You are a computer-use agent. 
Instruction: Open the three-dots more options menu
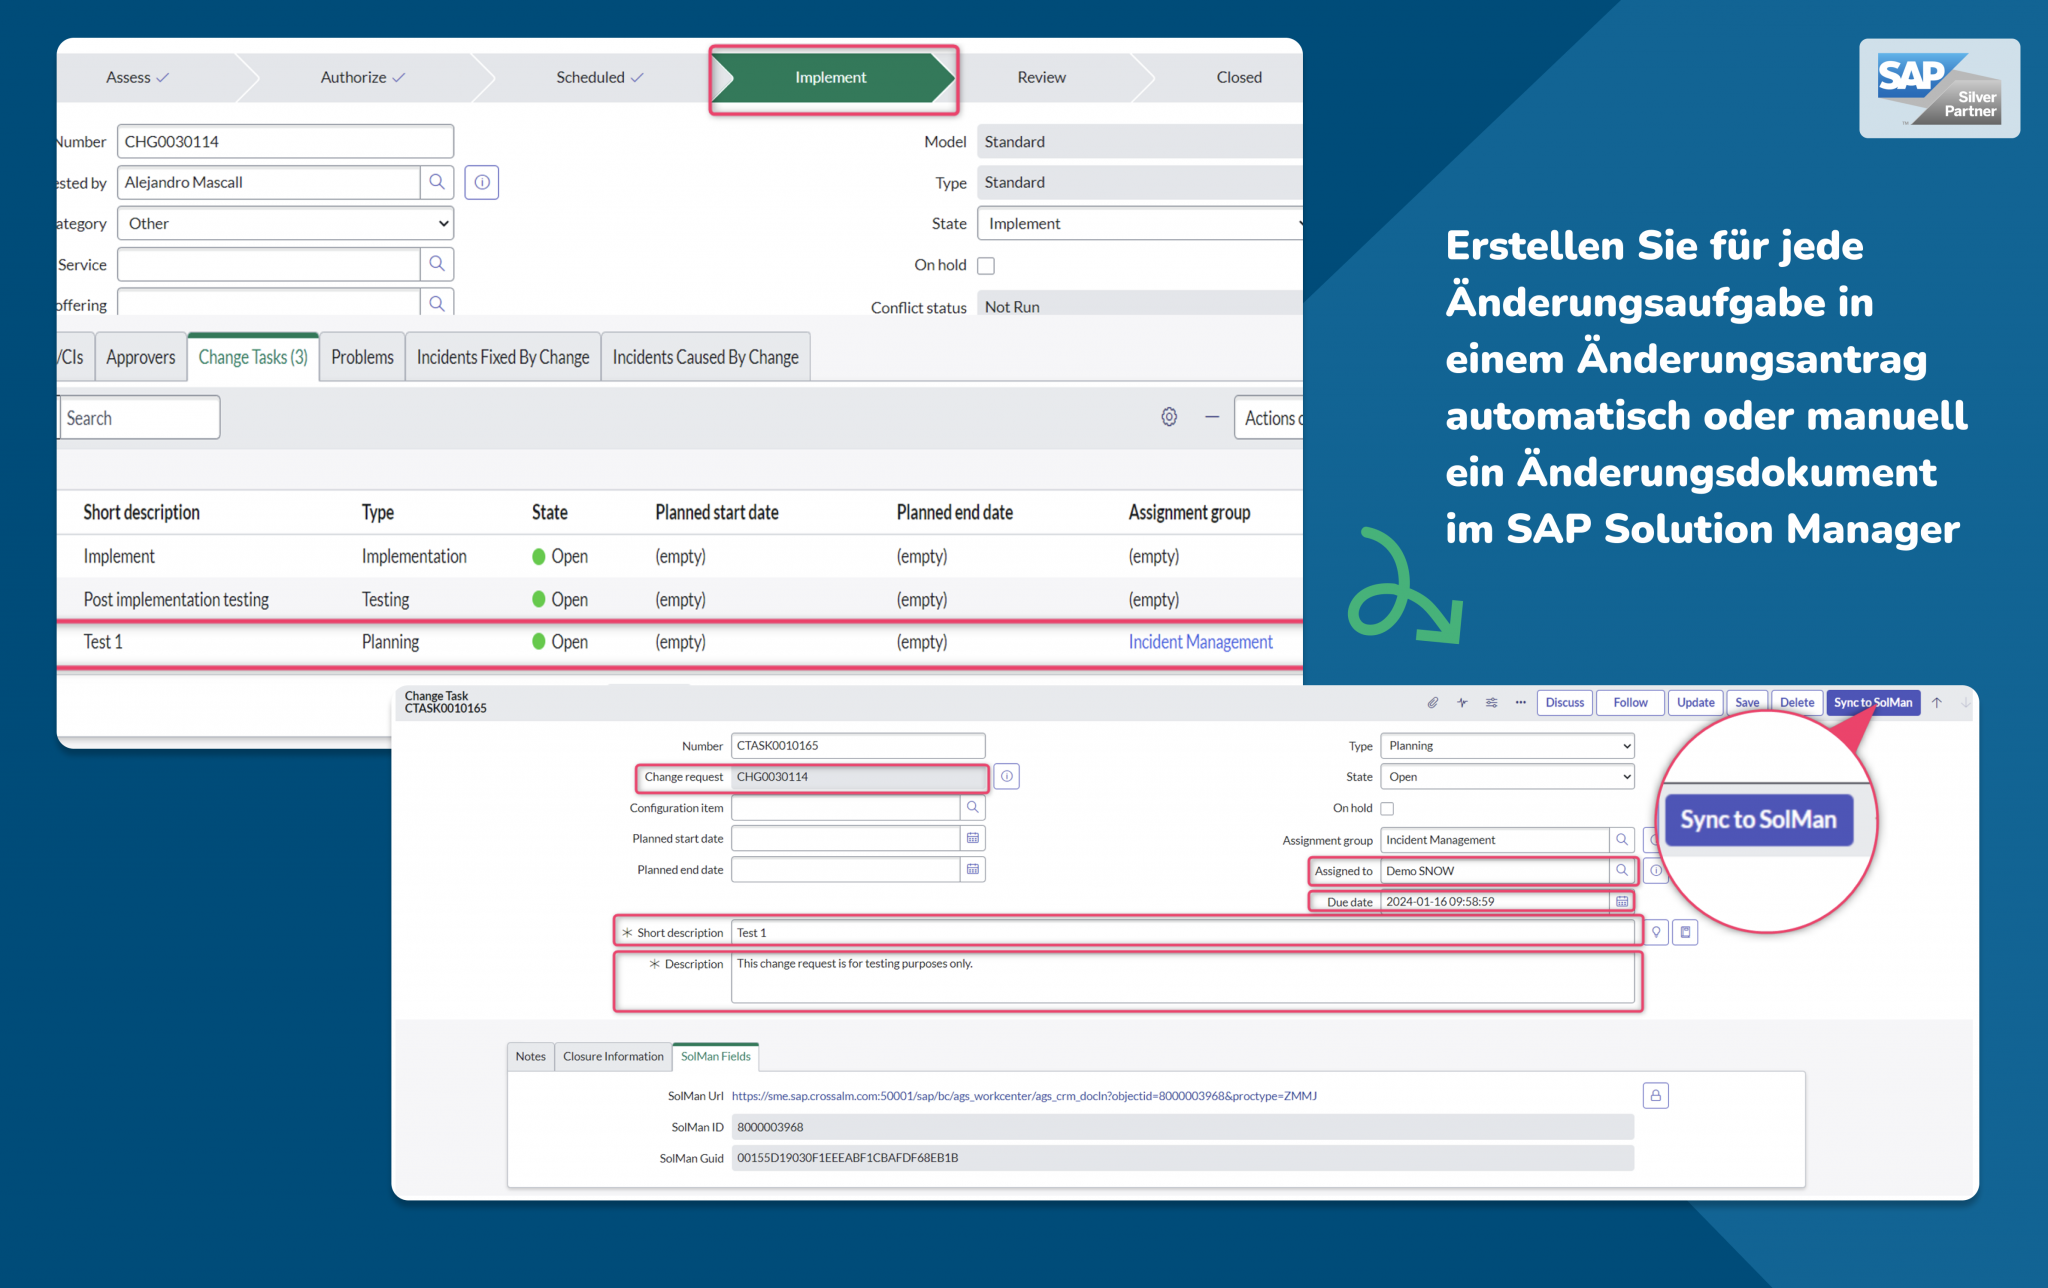click(x=1520, y=702)
